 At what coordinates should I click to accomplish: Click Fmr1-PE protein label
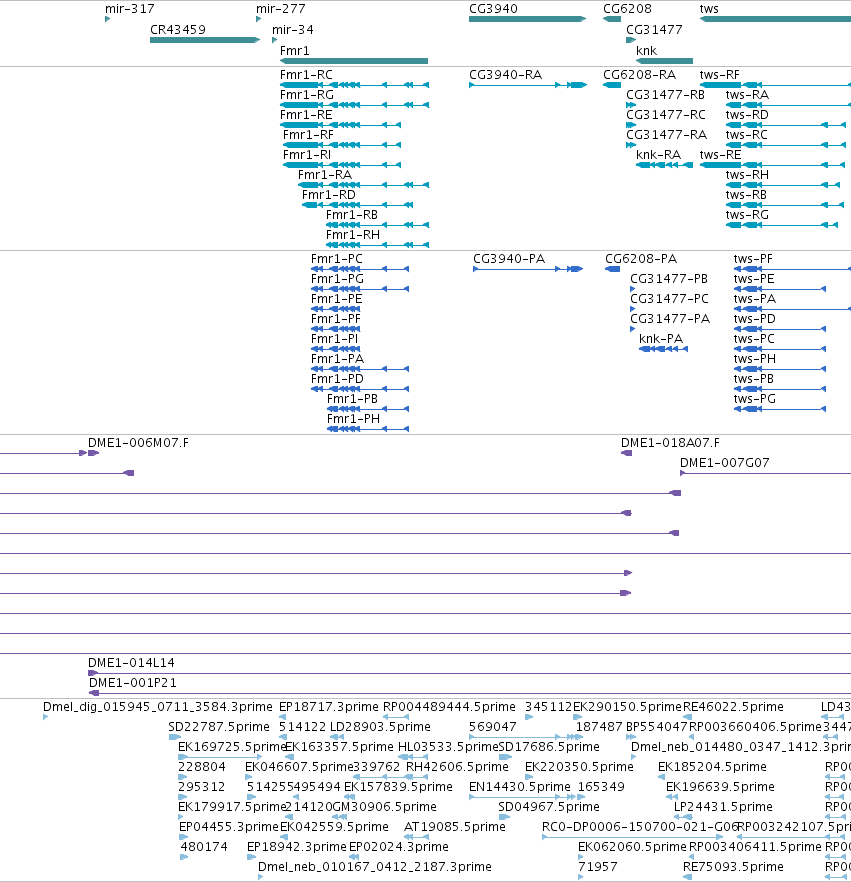337,299
